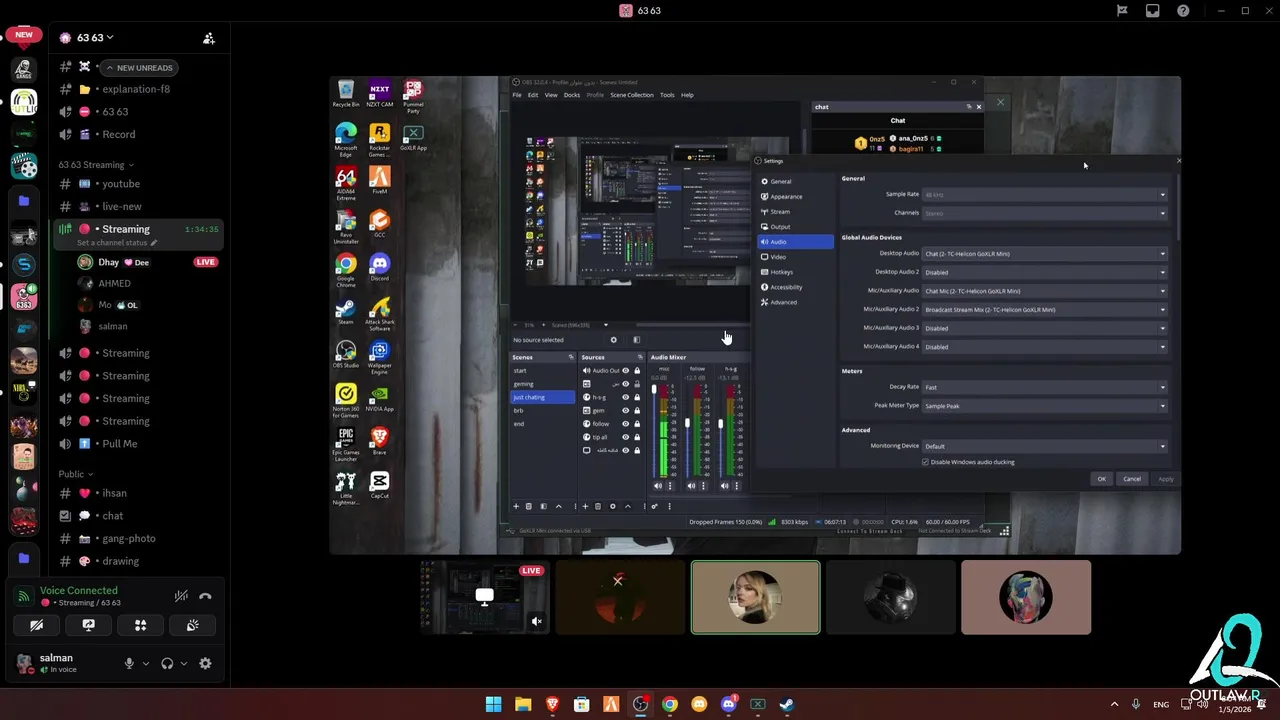
Task: Open the Help question mark icon
Action: [1183, 11]
